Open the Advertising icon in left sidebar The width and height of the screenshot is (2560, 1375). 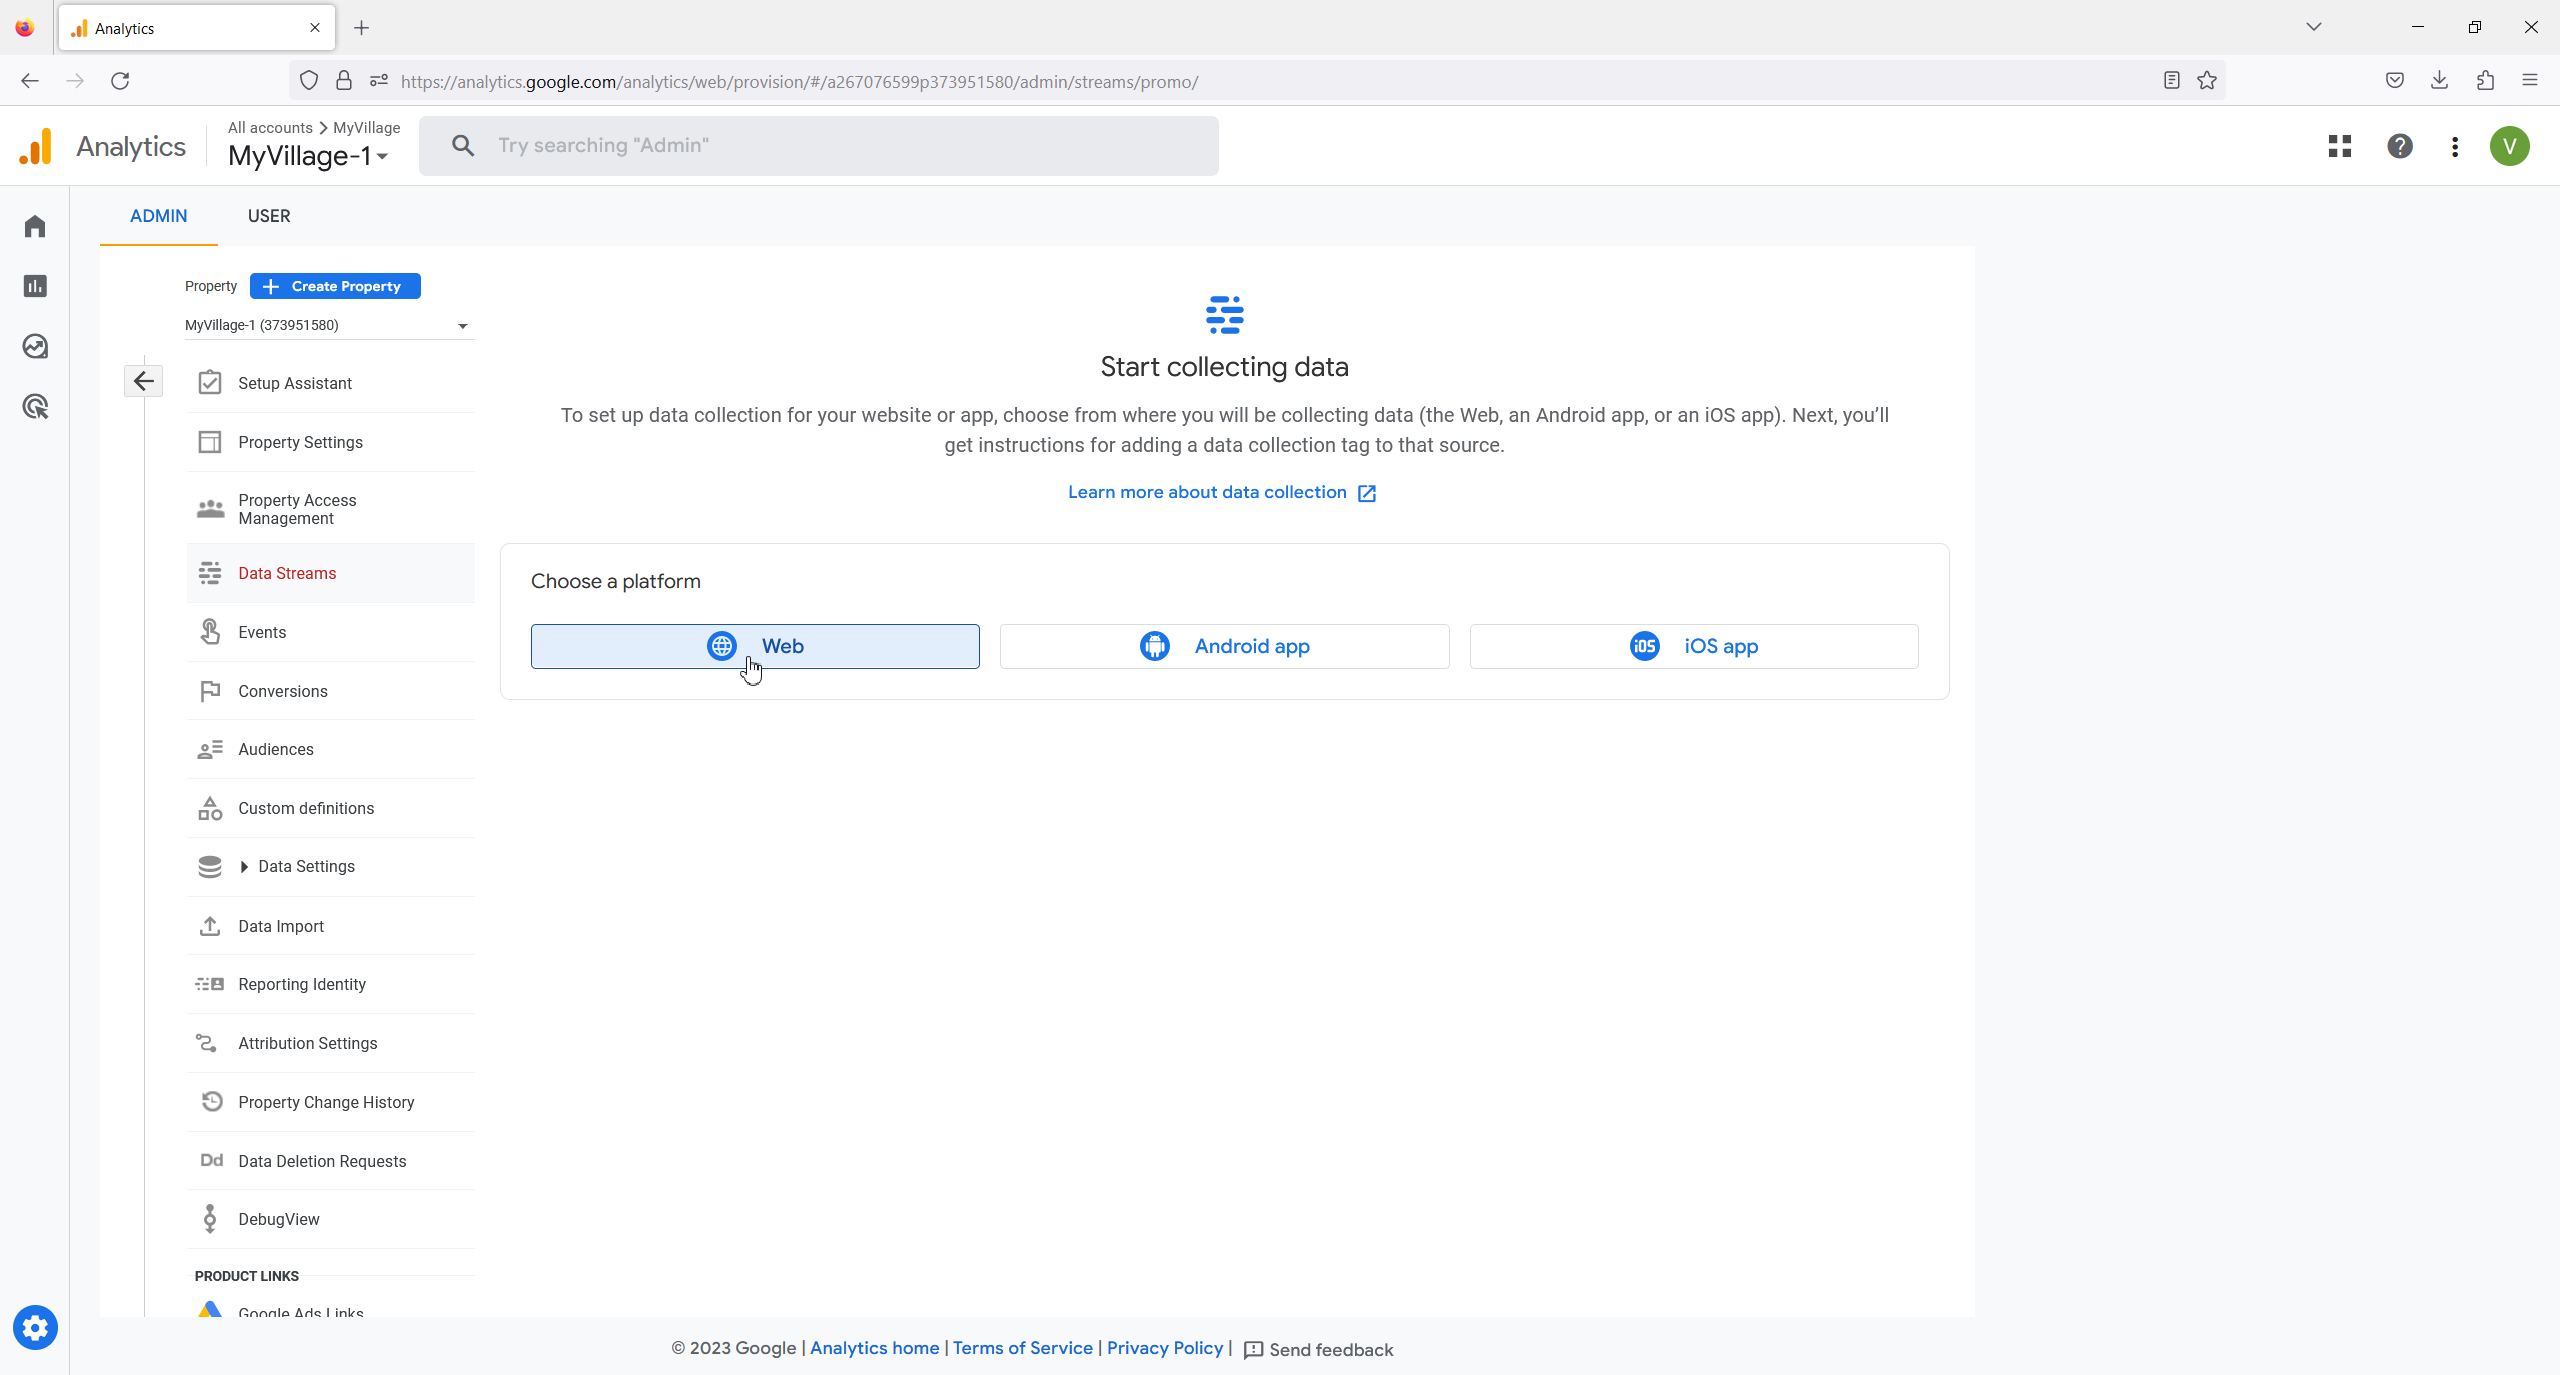point(35,407)
